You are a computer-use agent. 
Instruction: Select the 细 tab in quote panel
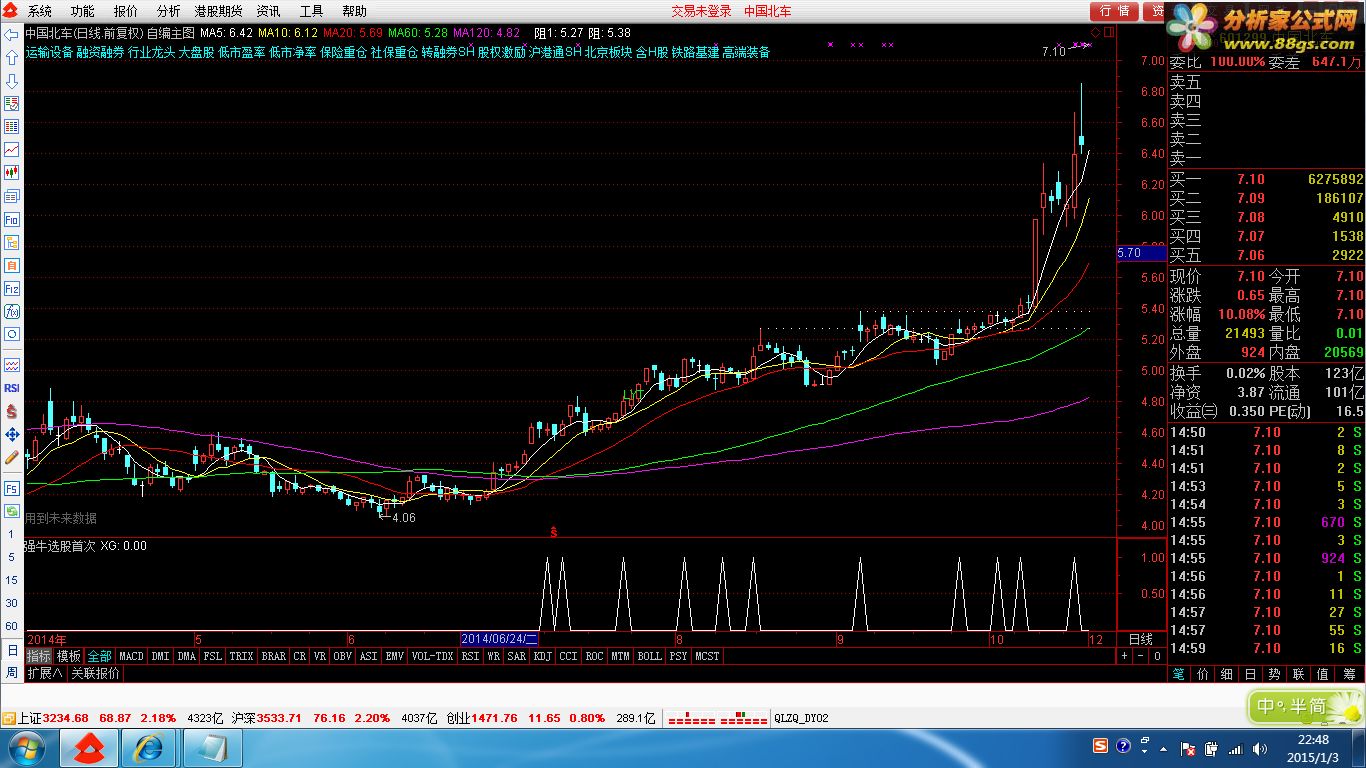click(1227, 674)
